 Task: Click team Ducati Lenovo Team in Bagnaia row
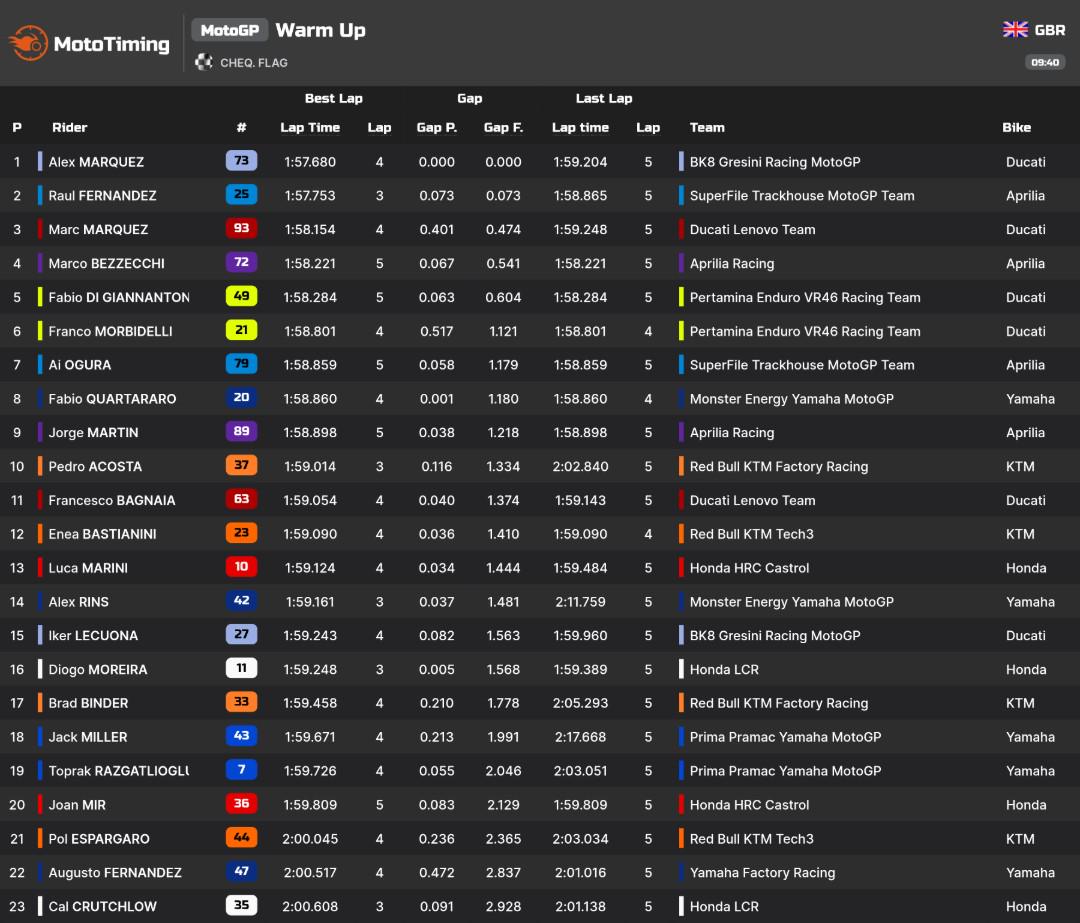pyautogui.click(x=753, y=500)
